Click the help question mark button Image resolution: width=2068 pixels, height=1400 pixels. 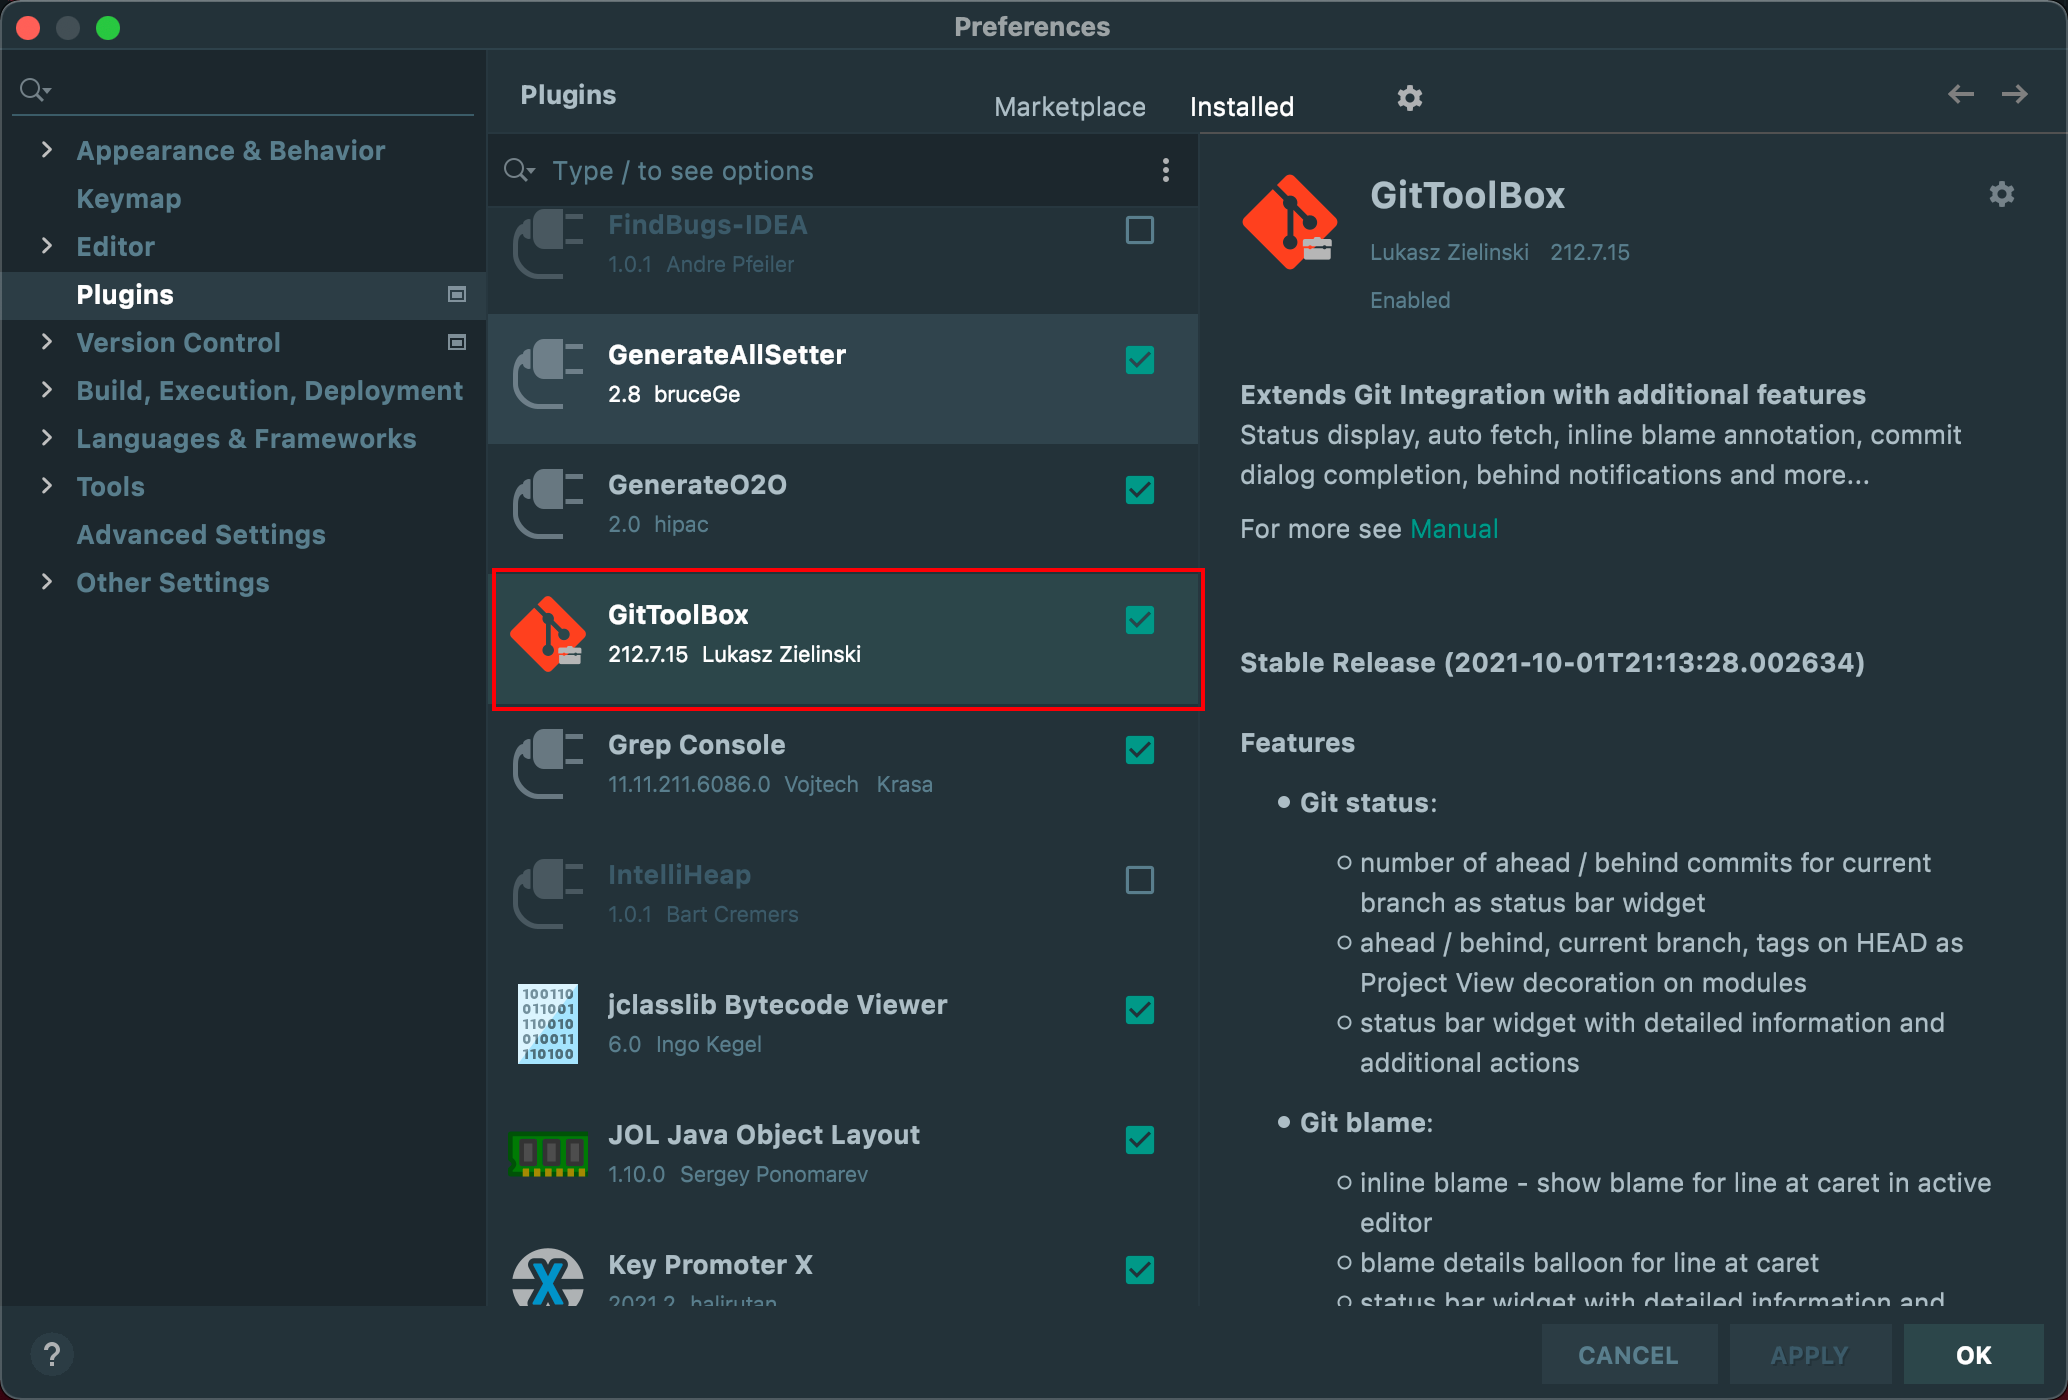click(x=52, y=1355)
